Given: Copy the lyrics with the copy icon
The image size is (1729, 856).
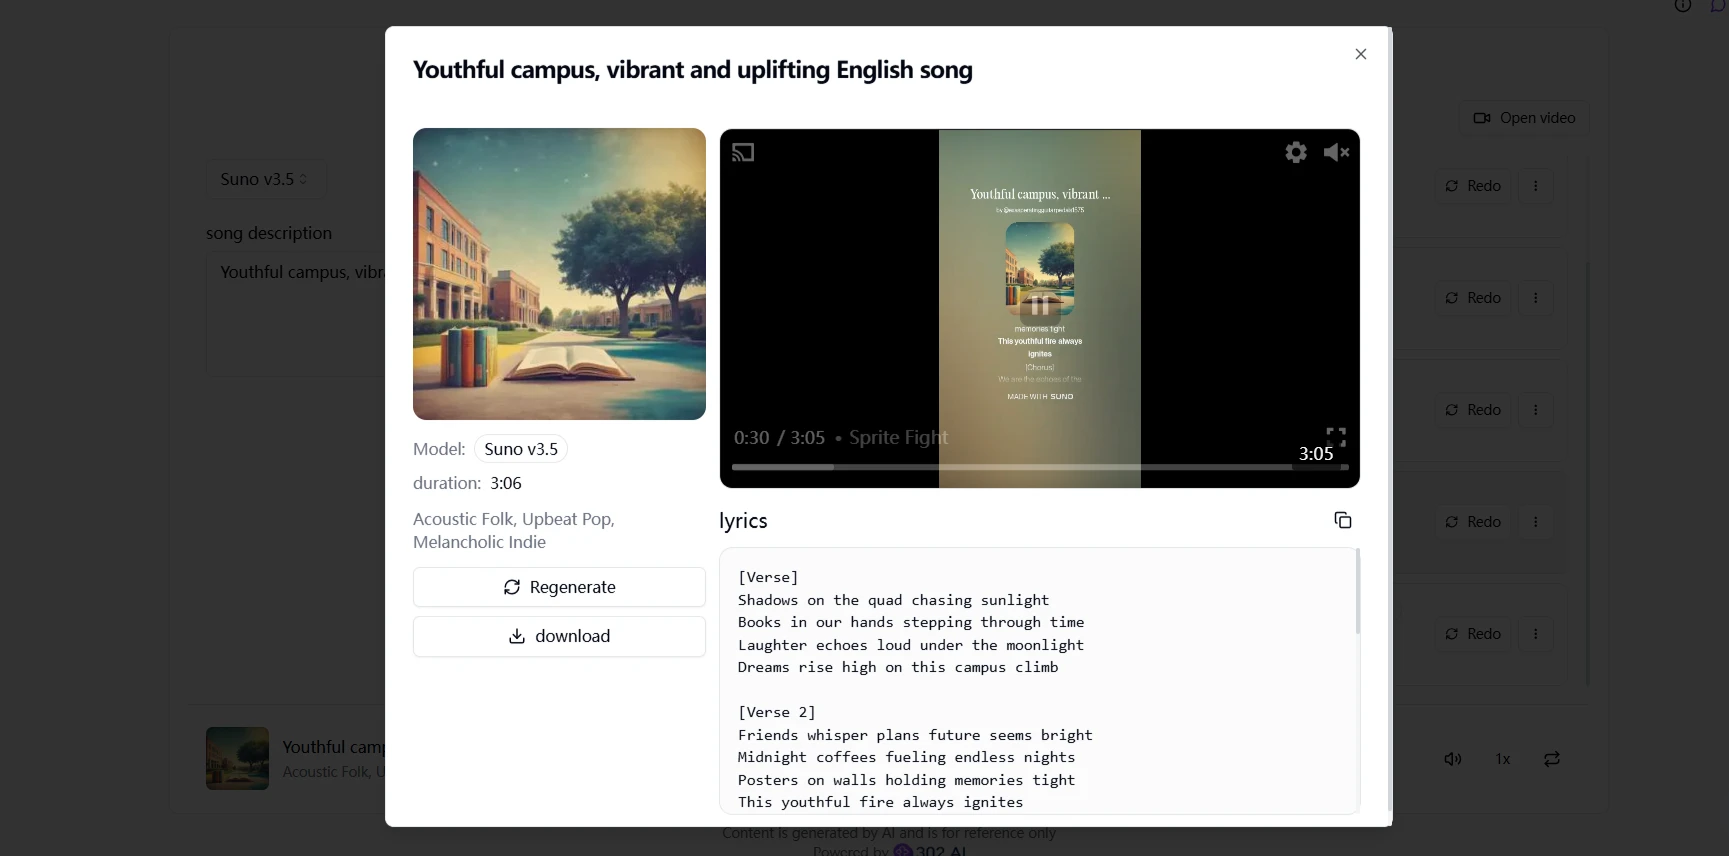Looking at the screenshot, I should click(x=1342, y=520).
